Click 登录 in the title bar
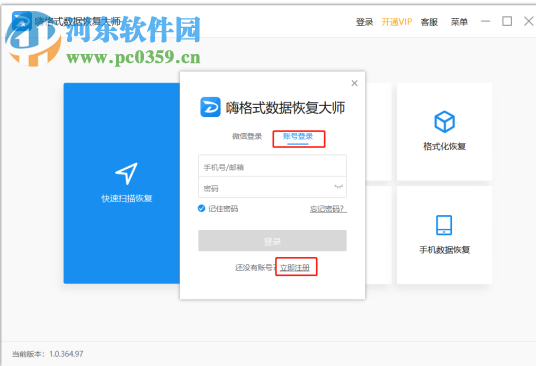Image resolution: width=536 pixels, height=366 pixels. click(364, 22)
